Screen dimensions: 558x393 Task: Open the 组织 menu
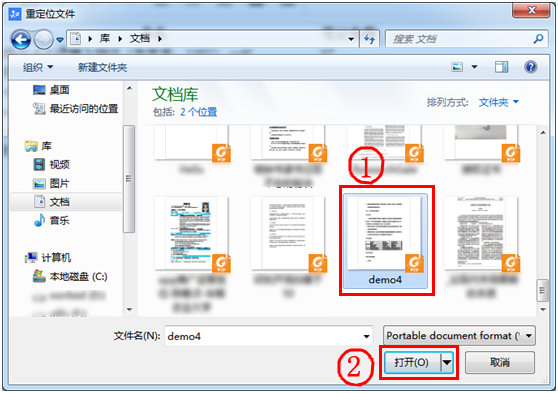(x=38, y=67)
